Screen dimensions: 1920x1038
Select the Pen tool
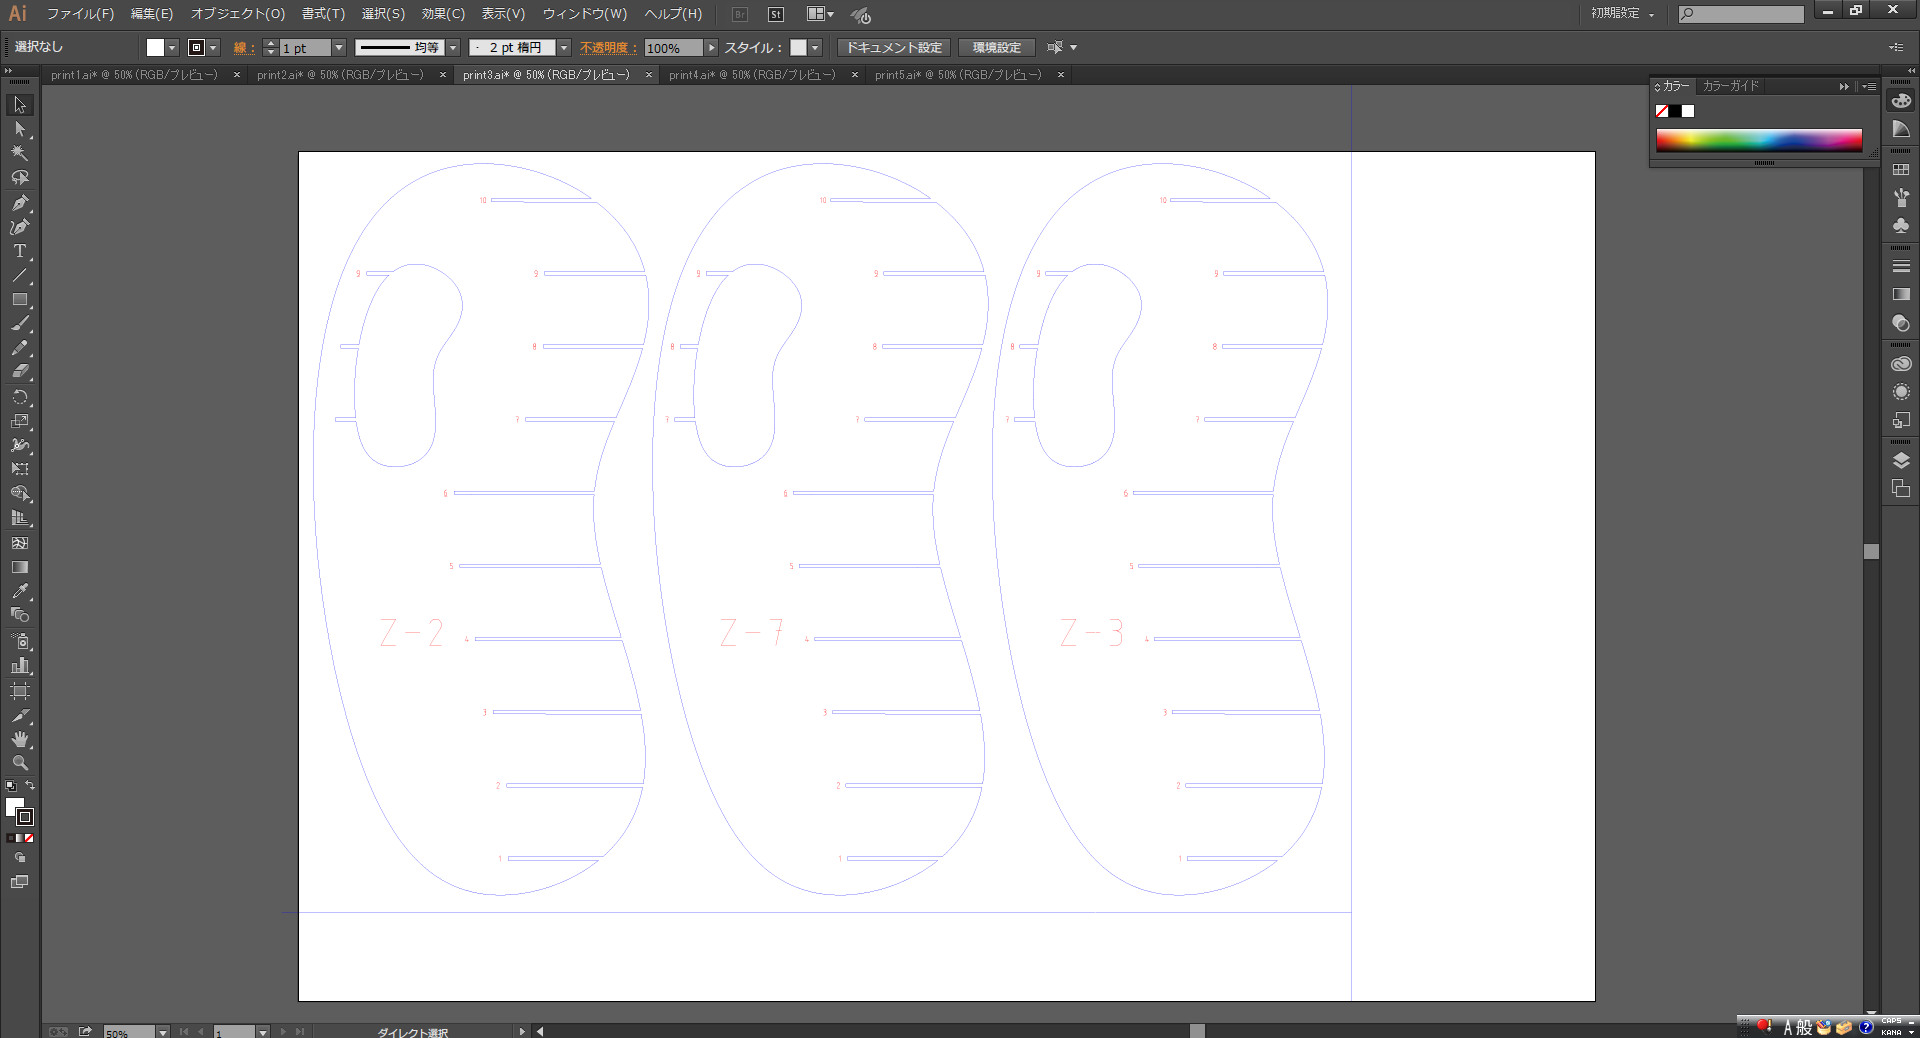[x=20, y=202]
